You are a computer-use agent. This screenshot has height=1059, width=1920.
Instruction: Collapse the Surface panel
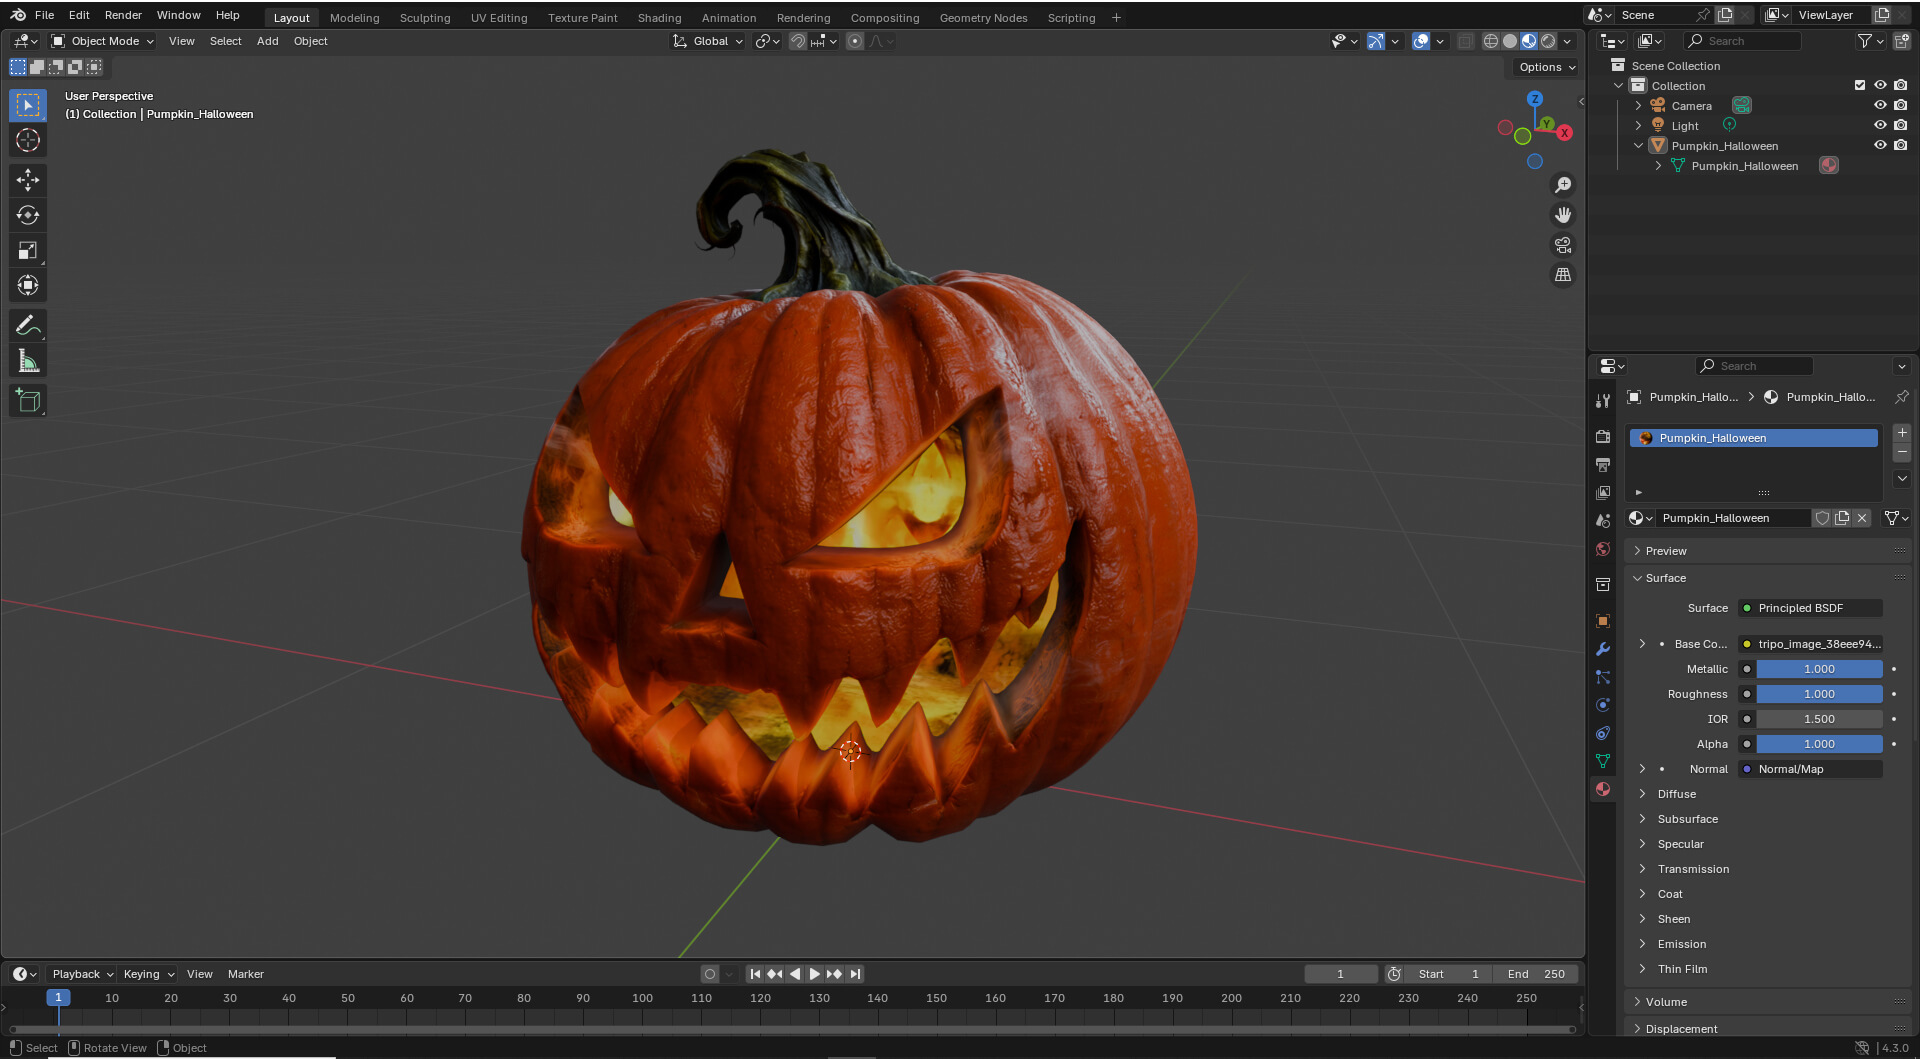[1666, 578]
